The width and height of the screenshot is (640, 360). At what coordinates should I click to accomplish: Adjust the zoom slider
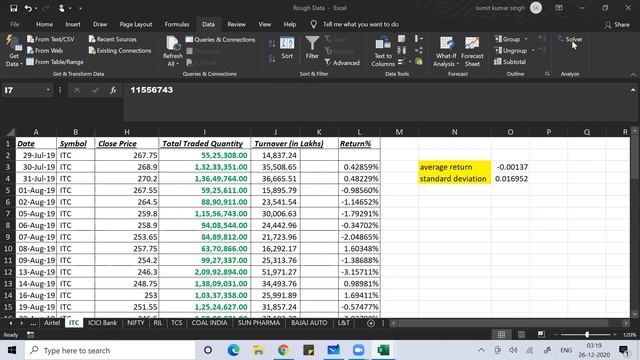coord(587,335)
